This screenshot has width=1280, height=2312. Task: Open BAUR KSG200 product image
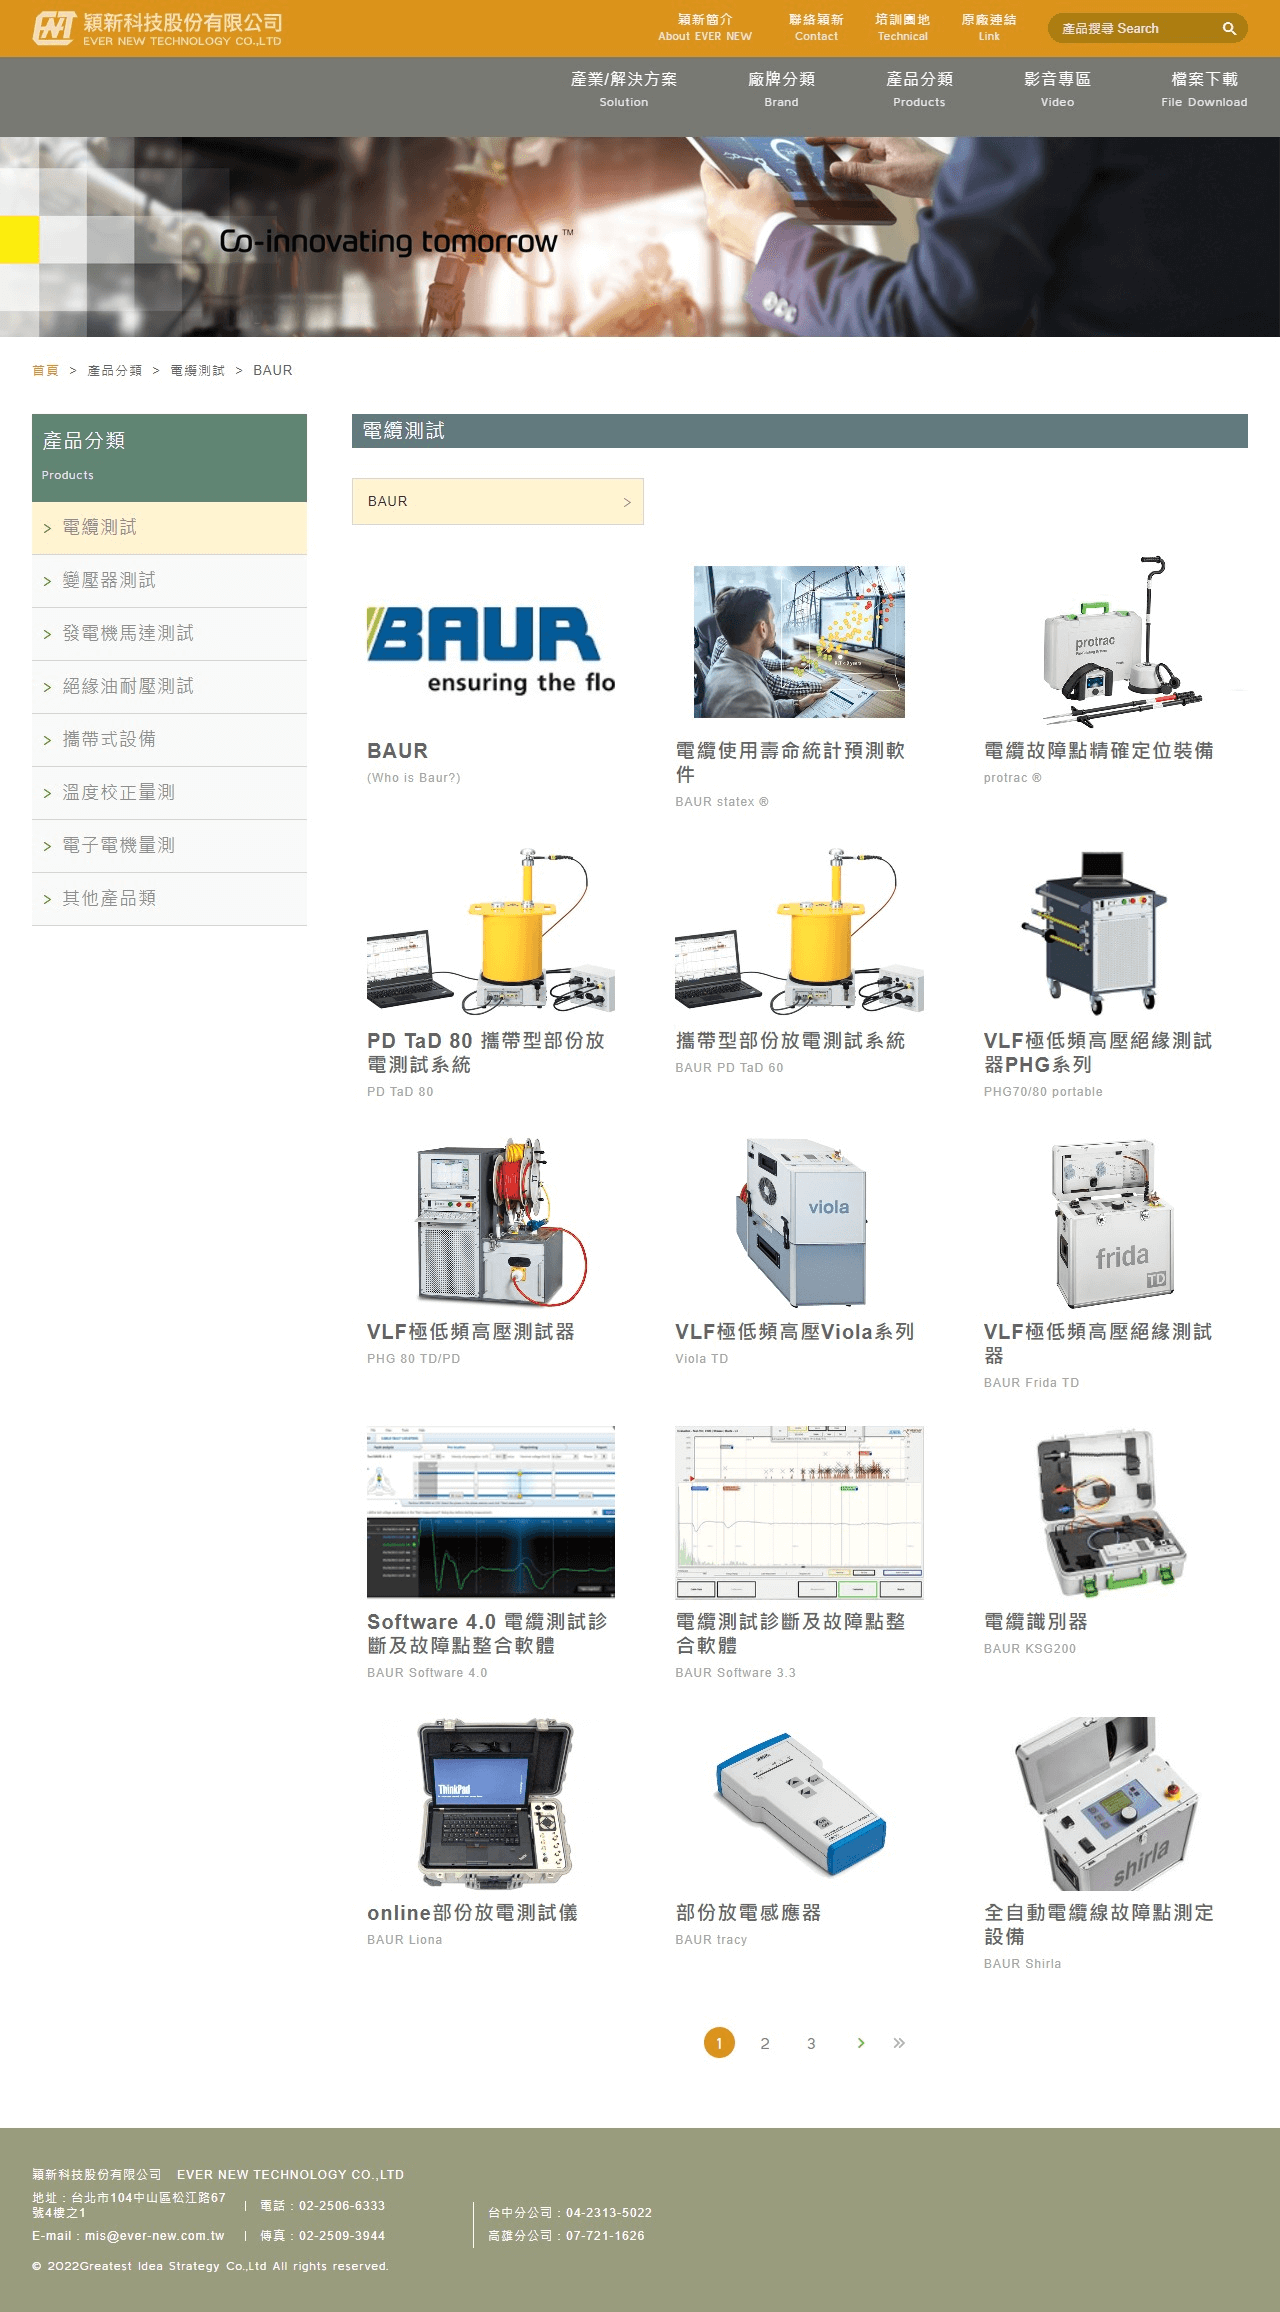1110,1513
